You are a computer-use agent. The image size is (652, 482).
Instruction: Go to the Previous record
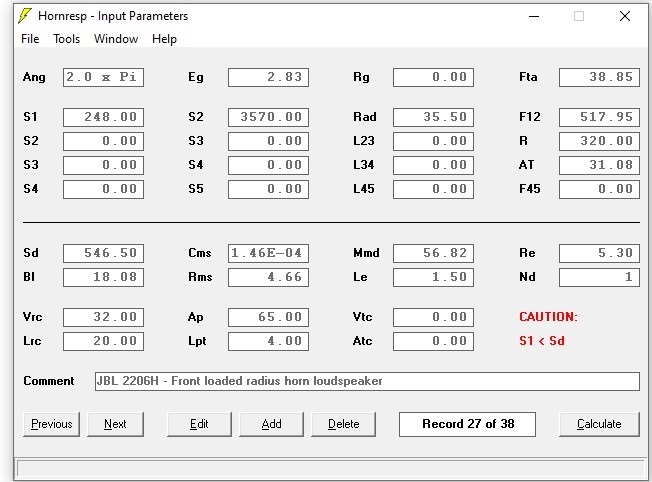point(52,424)
